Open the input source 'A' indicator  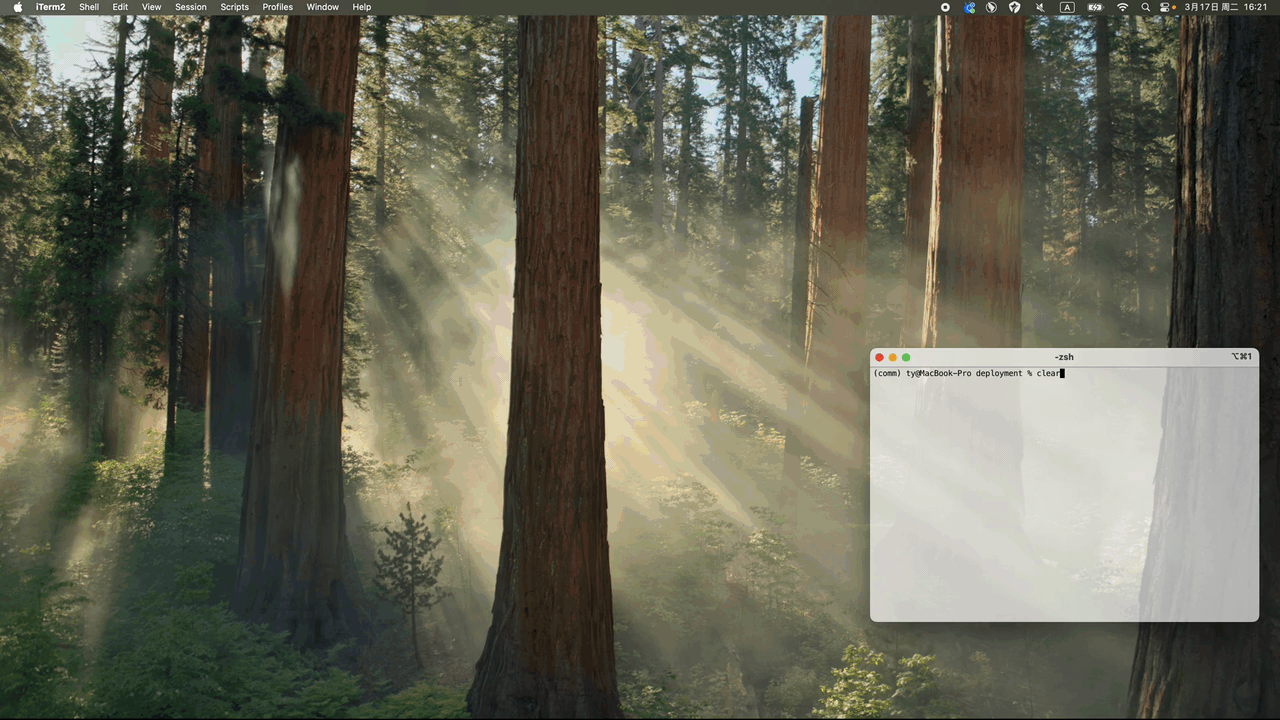1067,7
